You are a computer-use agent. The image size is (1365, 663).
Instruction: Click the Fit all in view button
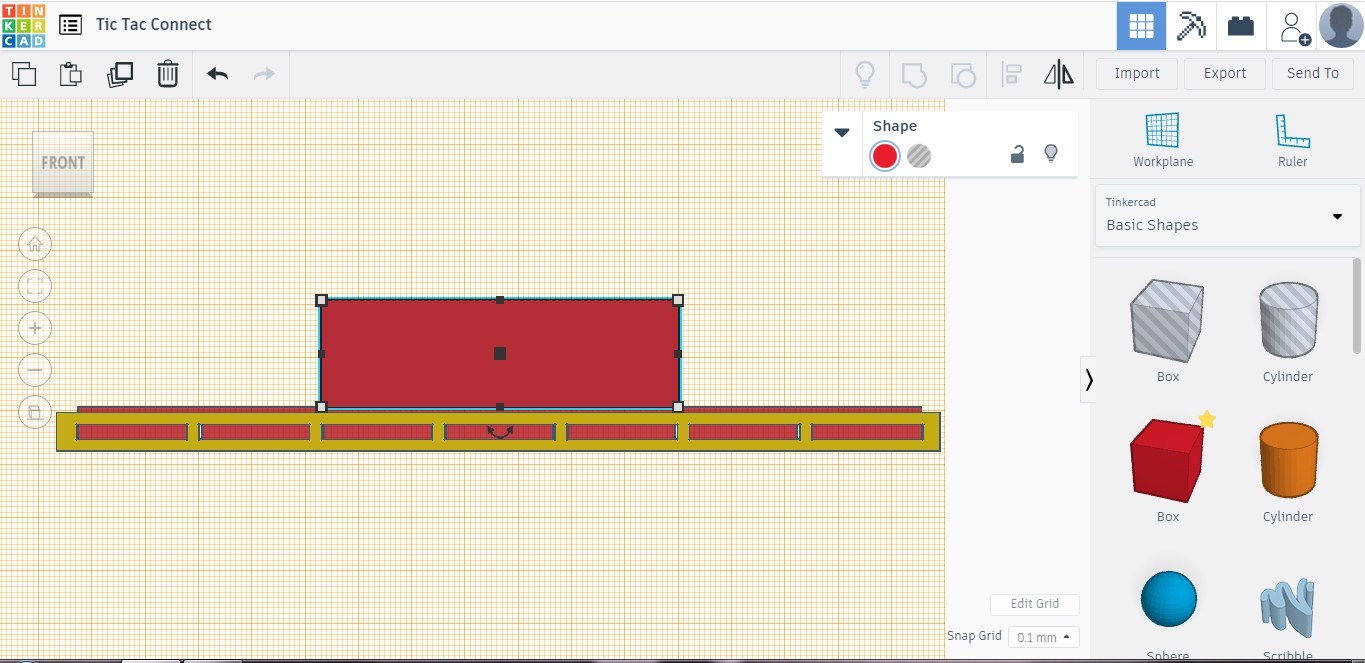[35, 286]
